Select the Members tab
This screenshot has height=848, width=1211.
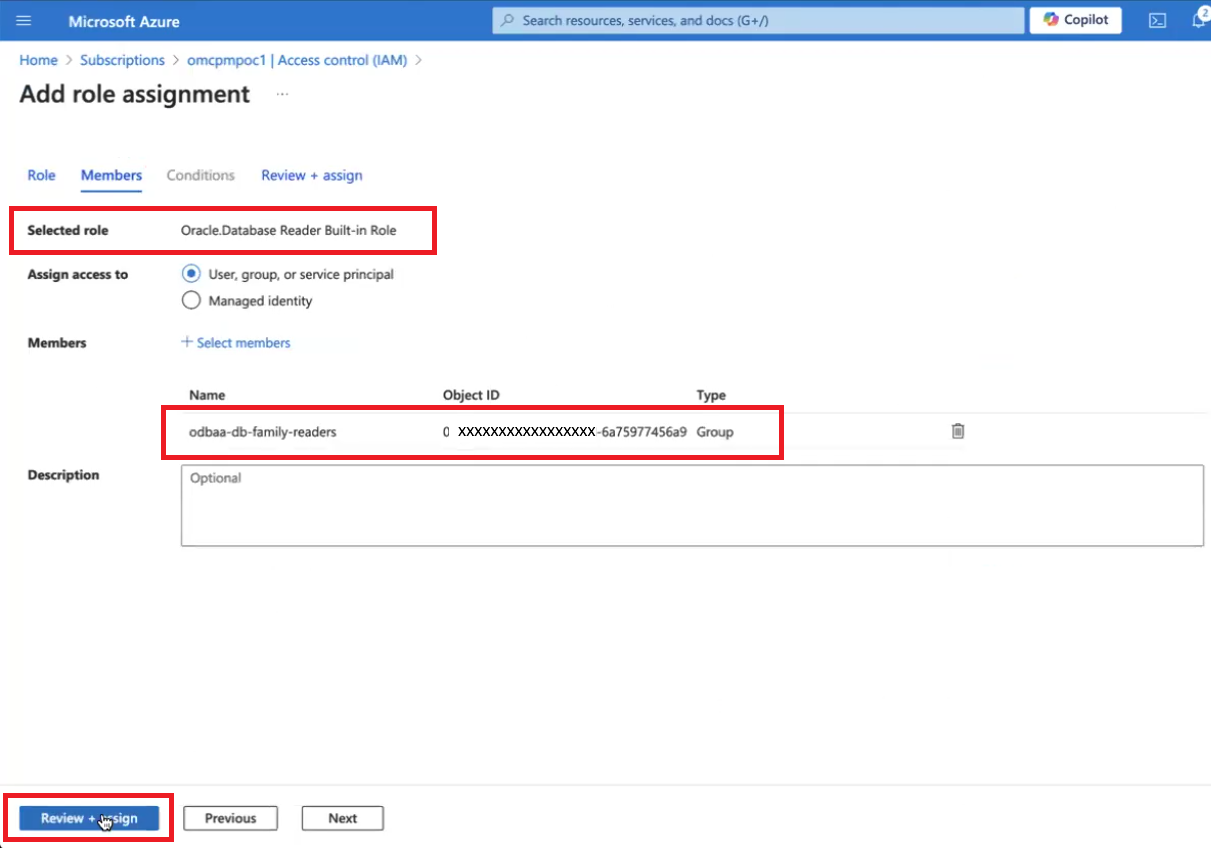tap(111, 175)
